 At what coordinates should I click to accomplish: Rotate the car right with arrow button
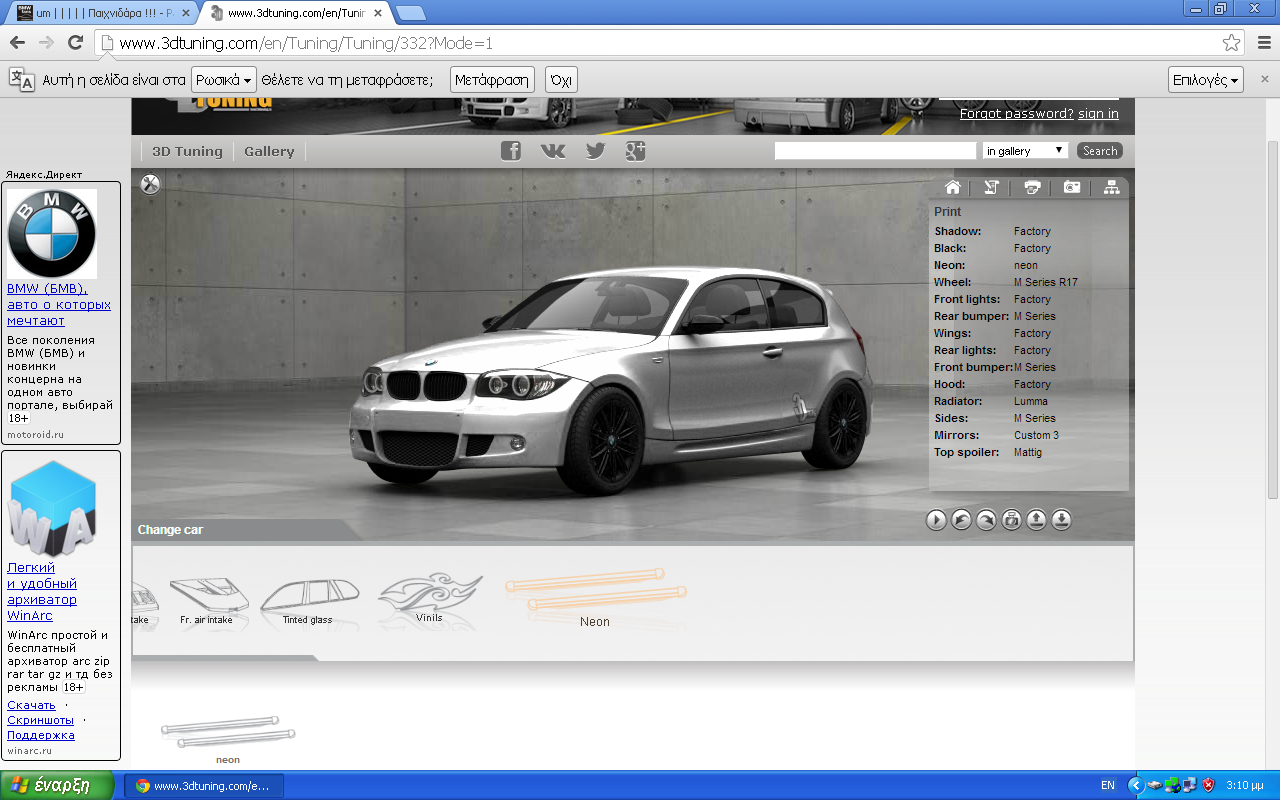(986, 520)
